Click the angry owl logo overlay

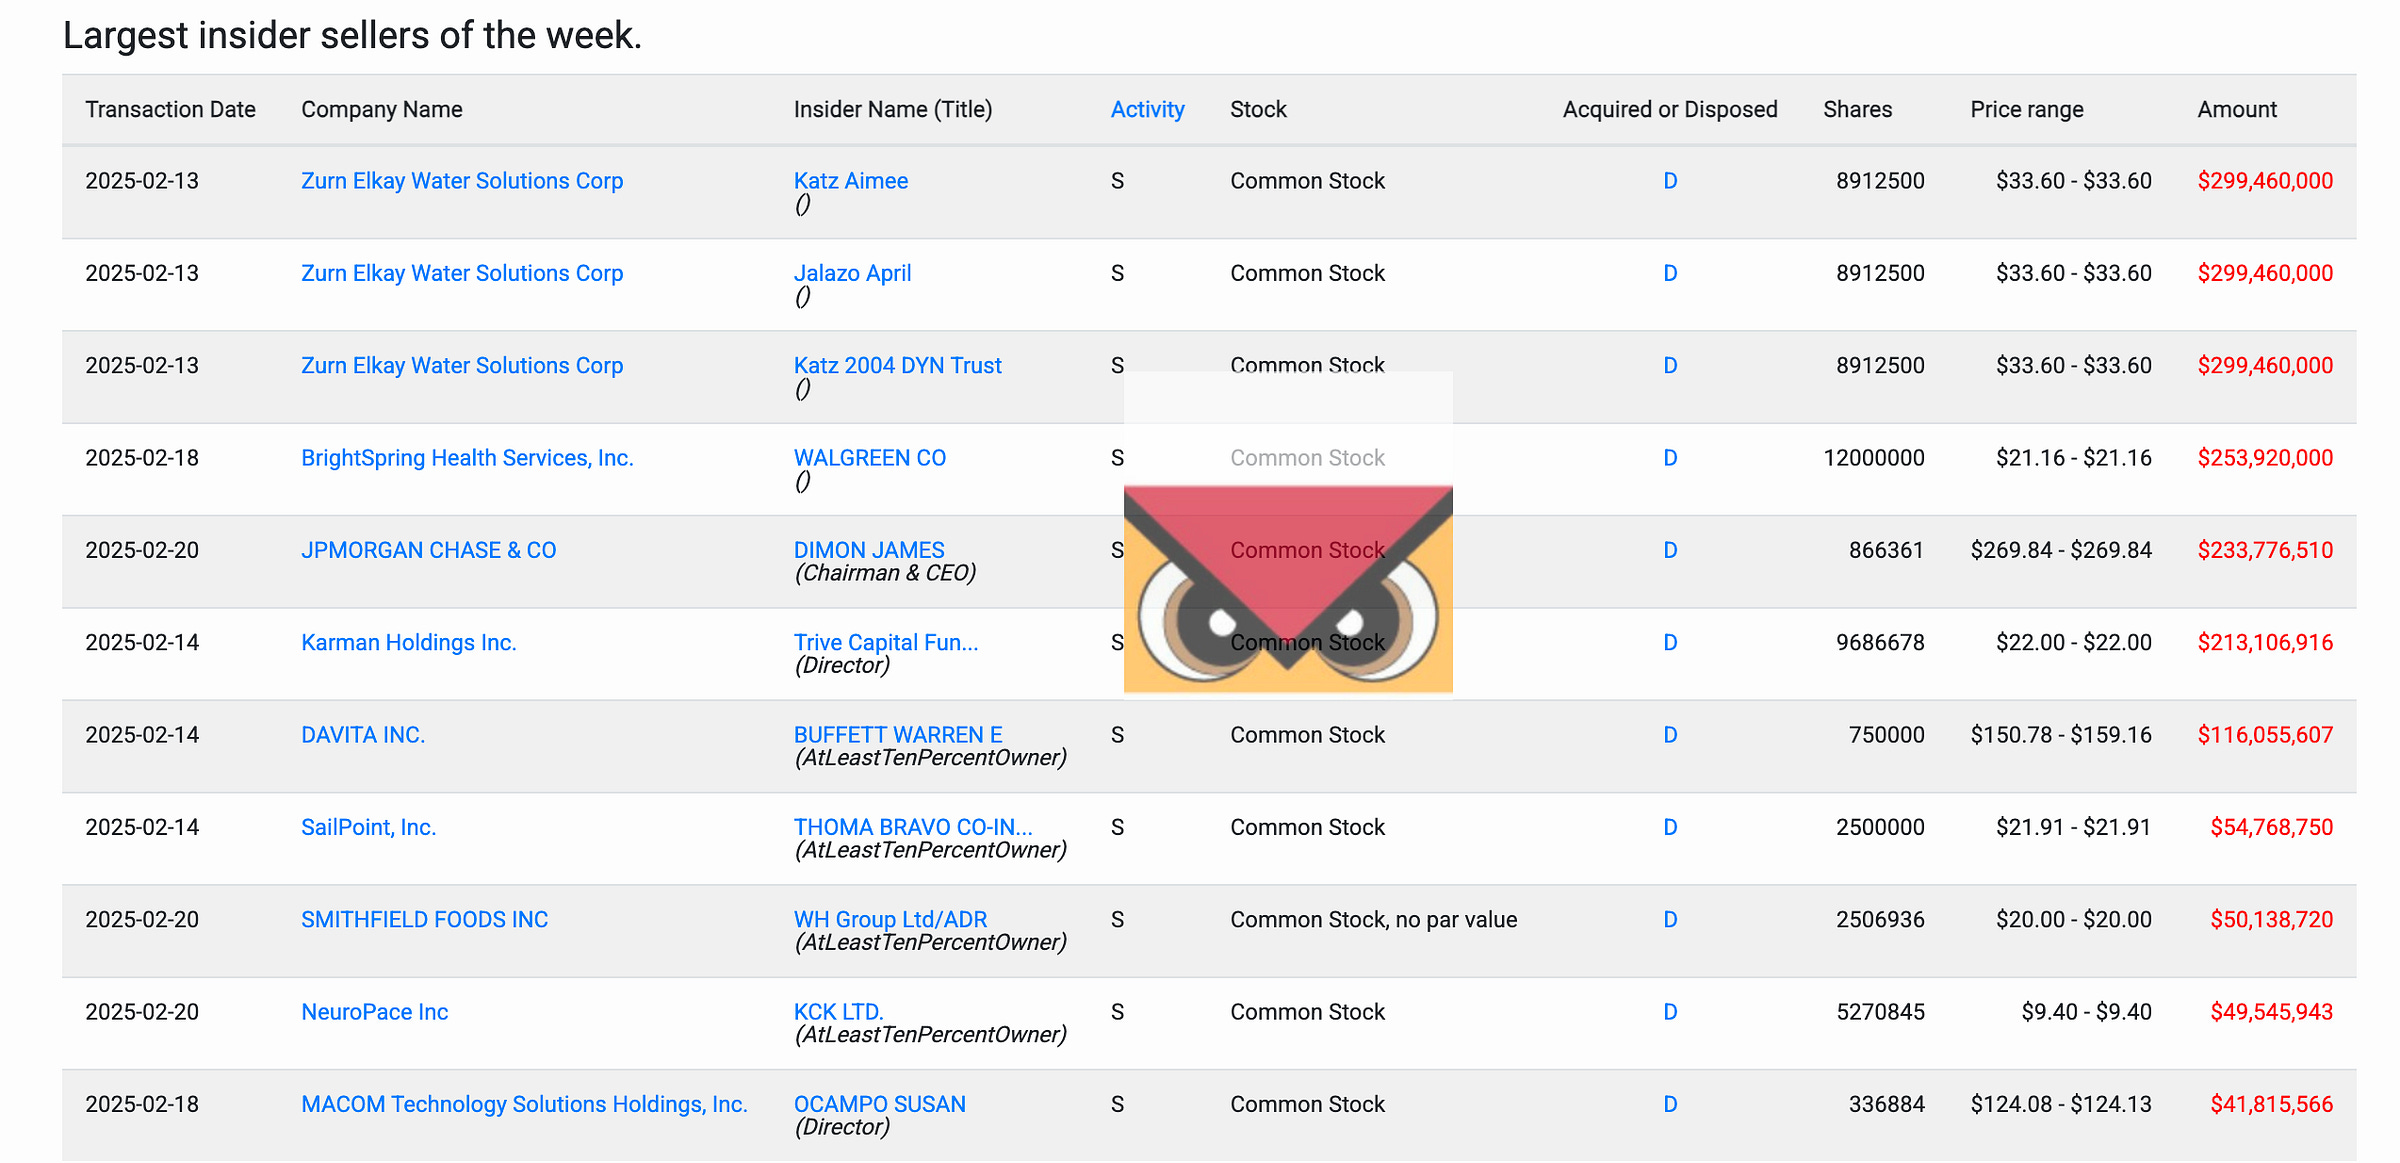coord(1287,588)
